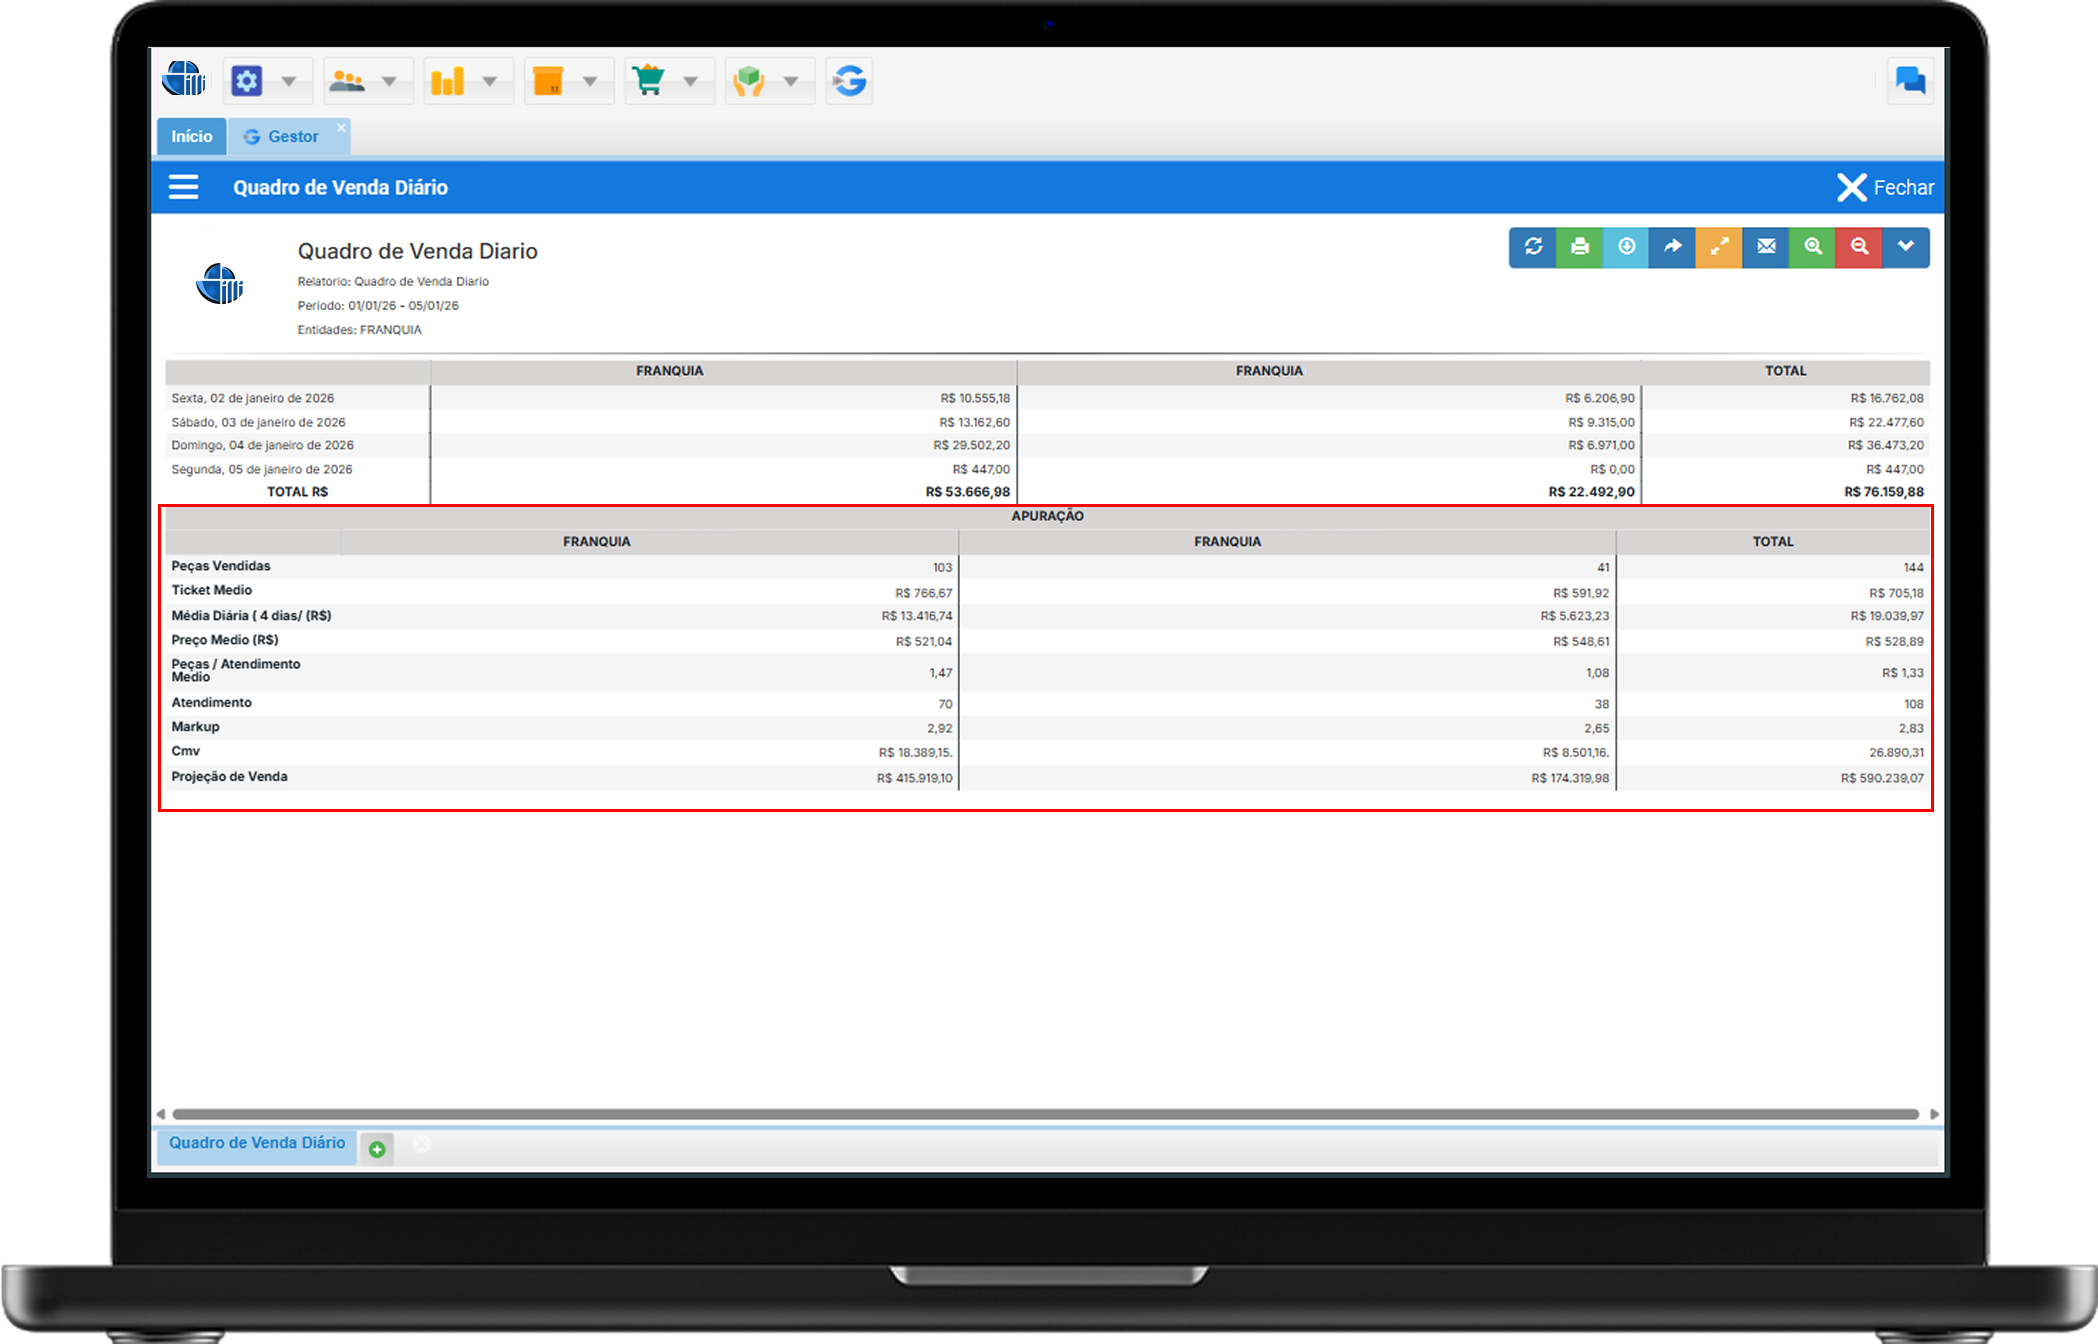Viewport: 2098px width, 1344px height.
Task: Open the hamburger side menu
Action: coord(183,188)
